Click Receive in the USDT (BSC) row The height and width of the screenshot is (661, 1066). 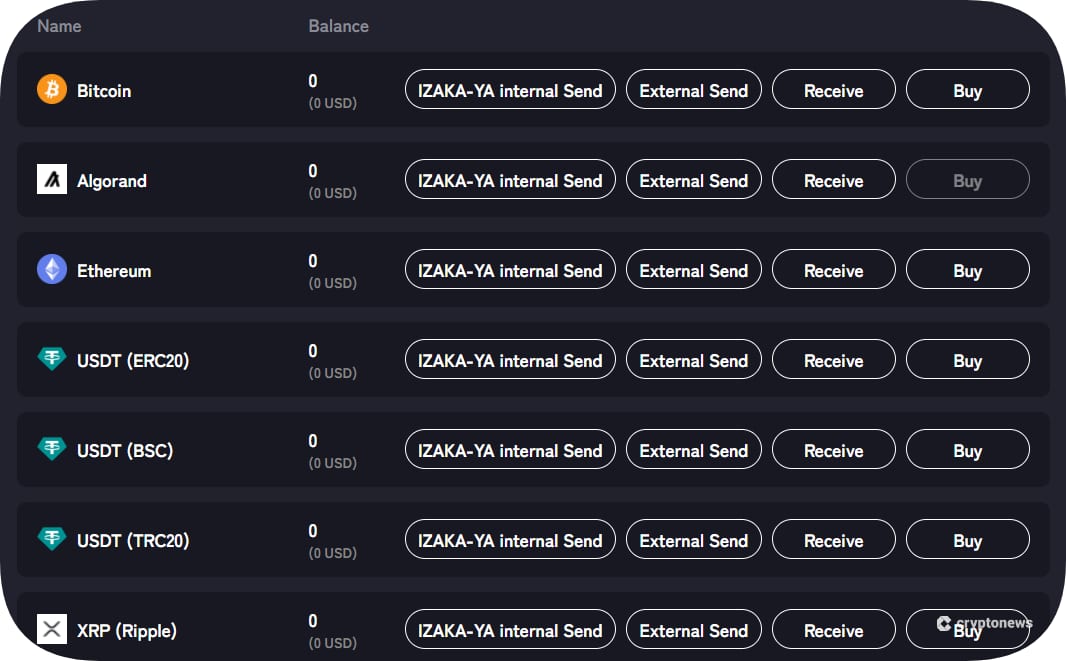833,449
